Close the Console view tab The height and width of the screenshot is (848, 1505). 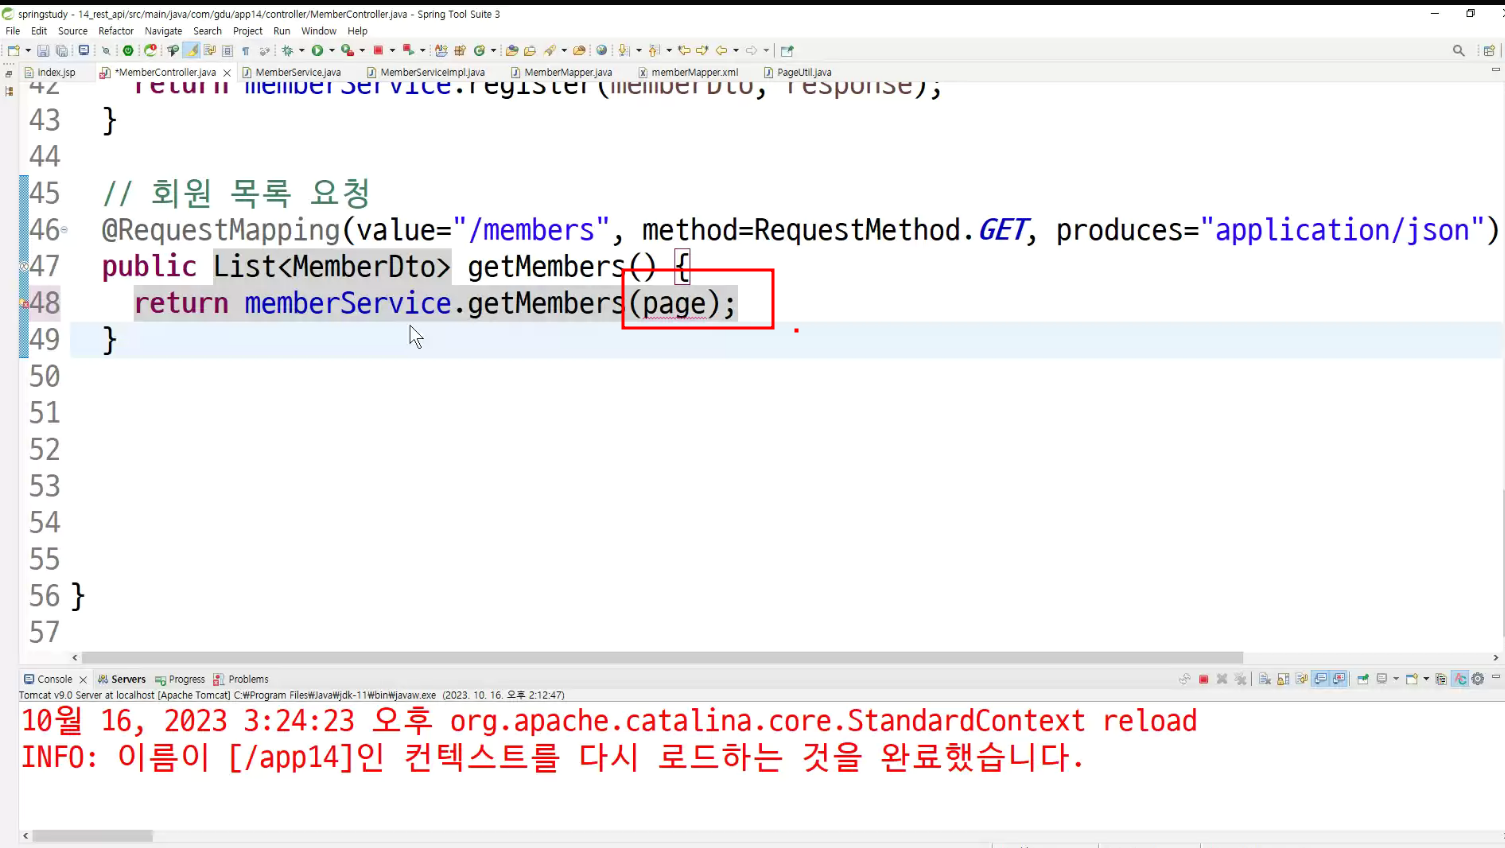(x=83, y=680)
